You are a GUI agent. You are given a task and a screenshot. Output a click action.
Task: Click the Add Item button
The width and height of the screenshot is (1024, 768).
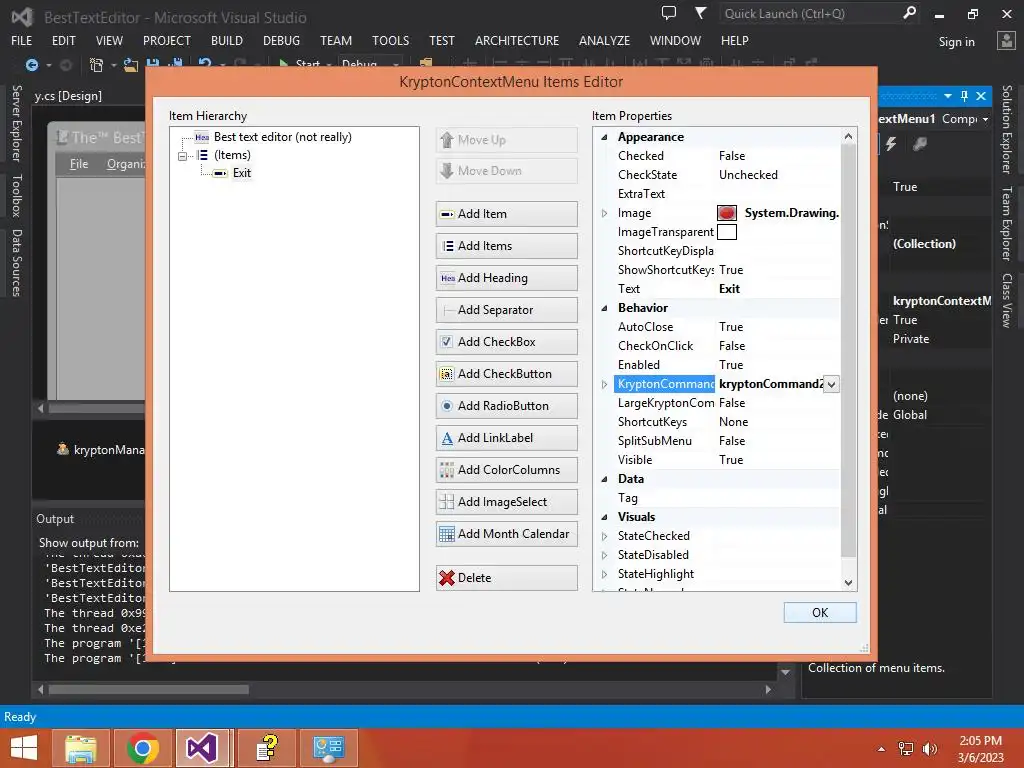[506, 214]
